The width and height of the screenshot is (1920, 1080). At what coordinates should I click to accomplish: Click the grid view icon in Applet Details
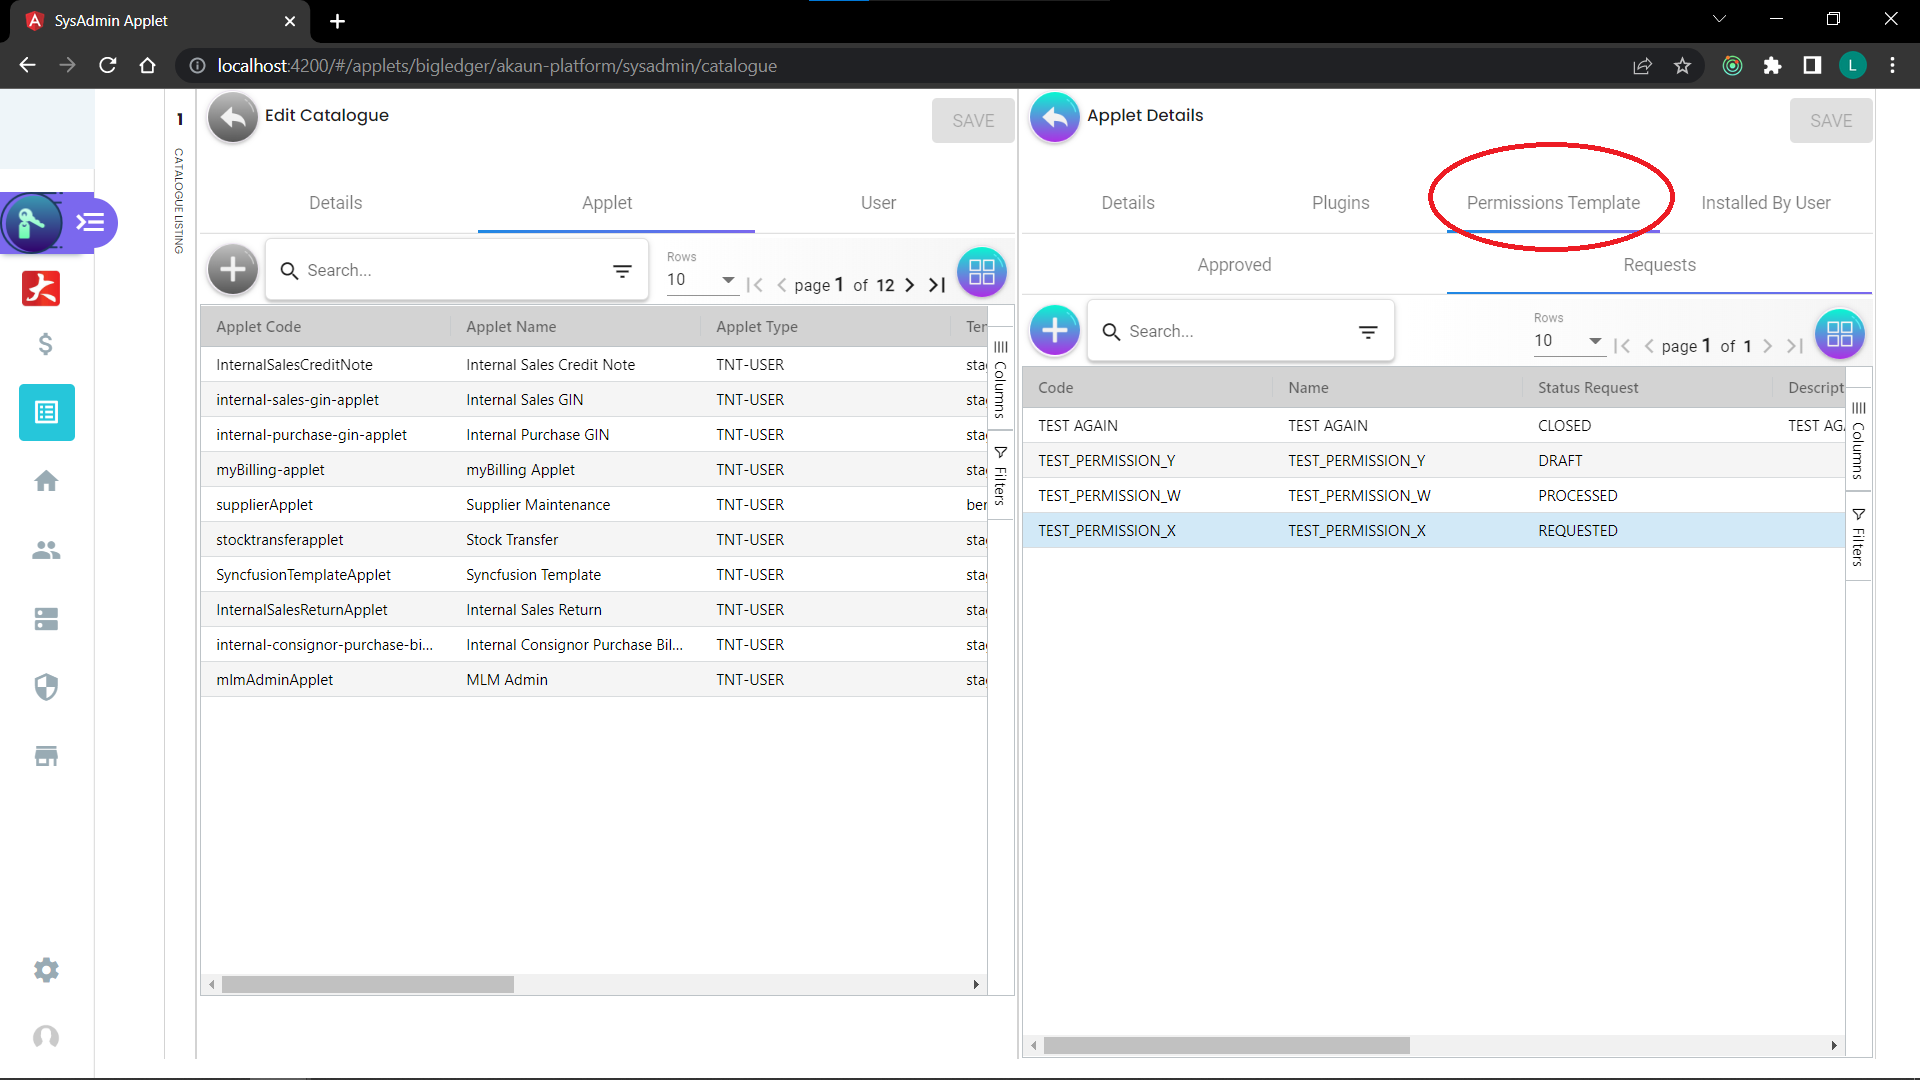pos(1839,334)
